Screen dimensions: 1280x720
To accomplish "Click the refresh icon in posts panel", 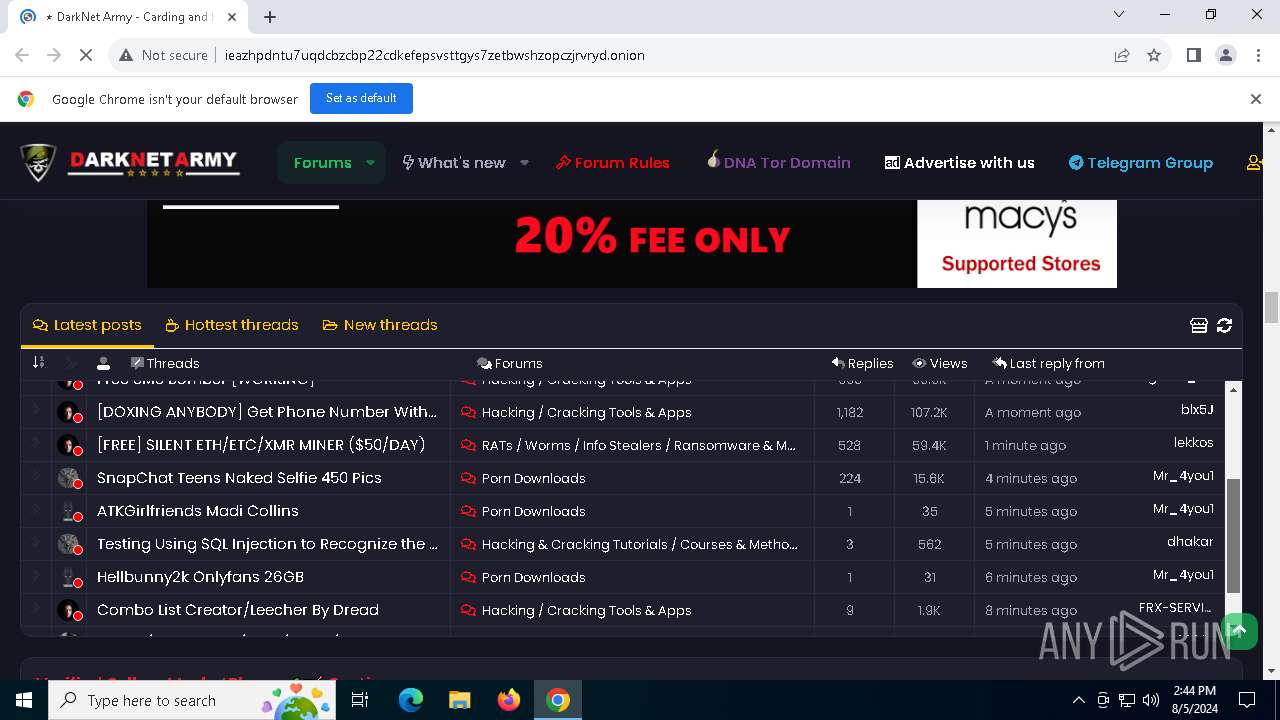I will pyautogui.click(x=1224, y=325).
